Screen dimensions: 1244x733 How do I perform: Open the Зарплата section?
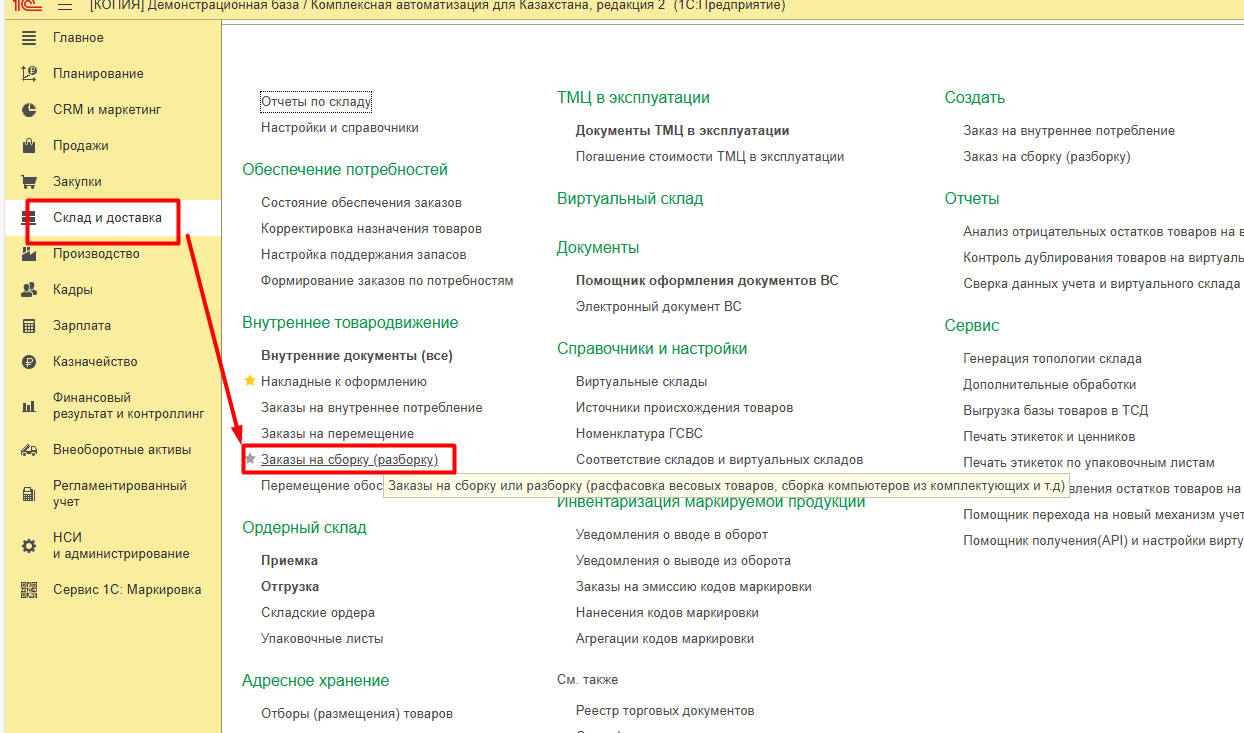[x=82, y=326]
